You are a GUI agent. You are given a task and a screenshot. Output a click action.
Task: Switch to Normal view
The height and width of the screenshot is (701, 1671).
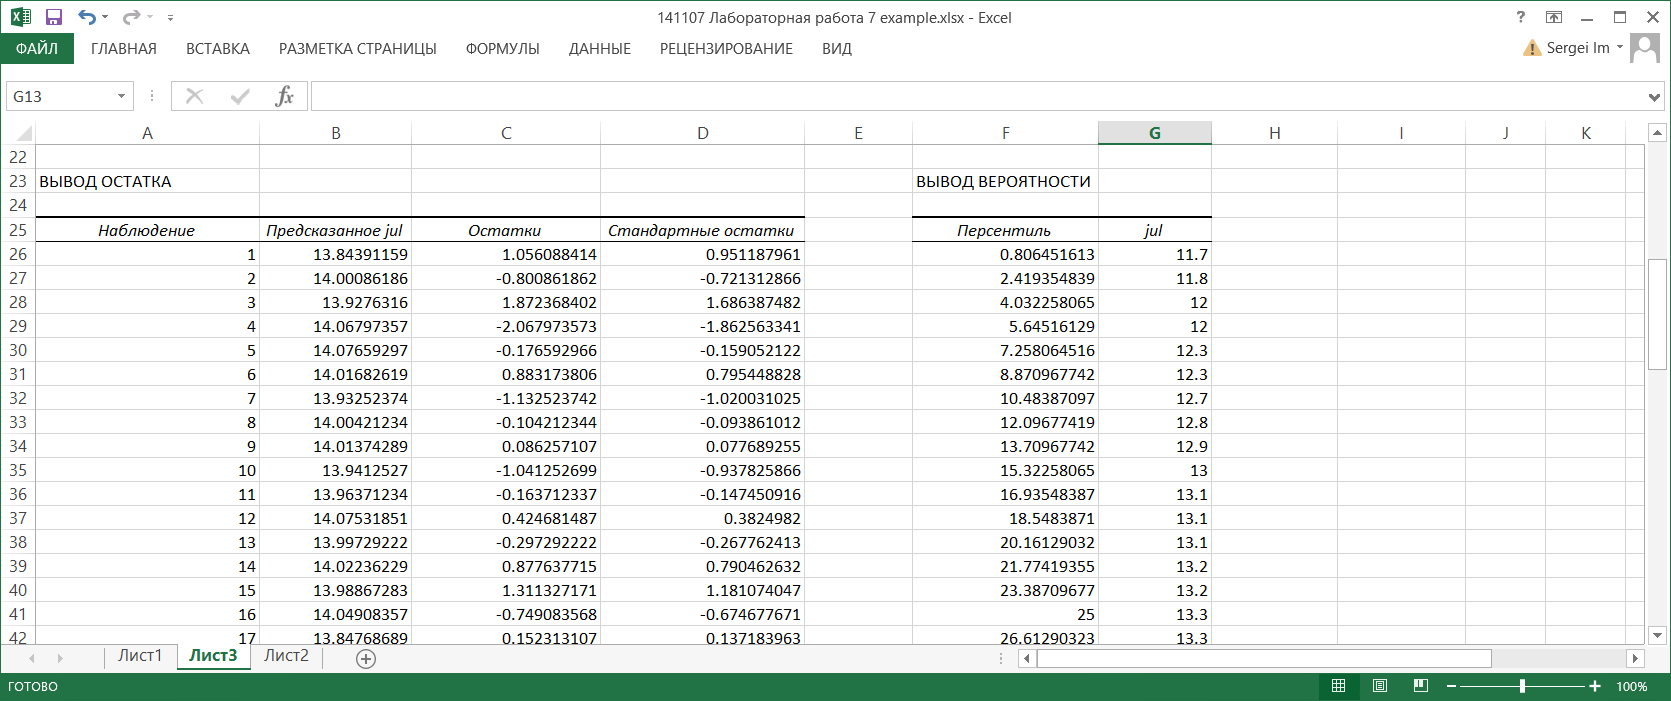[x=1339, y=686]
